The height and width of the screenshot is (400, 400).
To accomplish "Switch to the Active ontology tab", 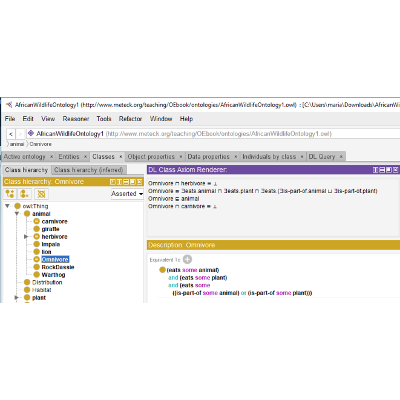I will 25,157.
